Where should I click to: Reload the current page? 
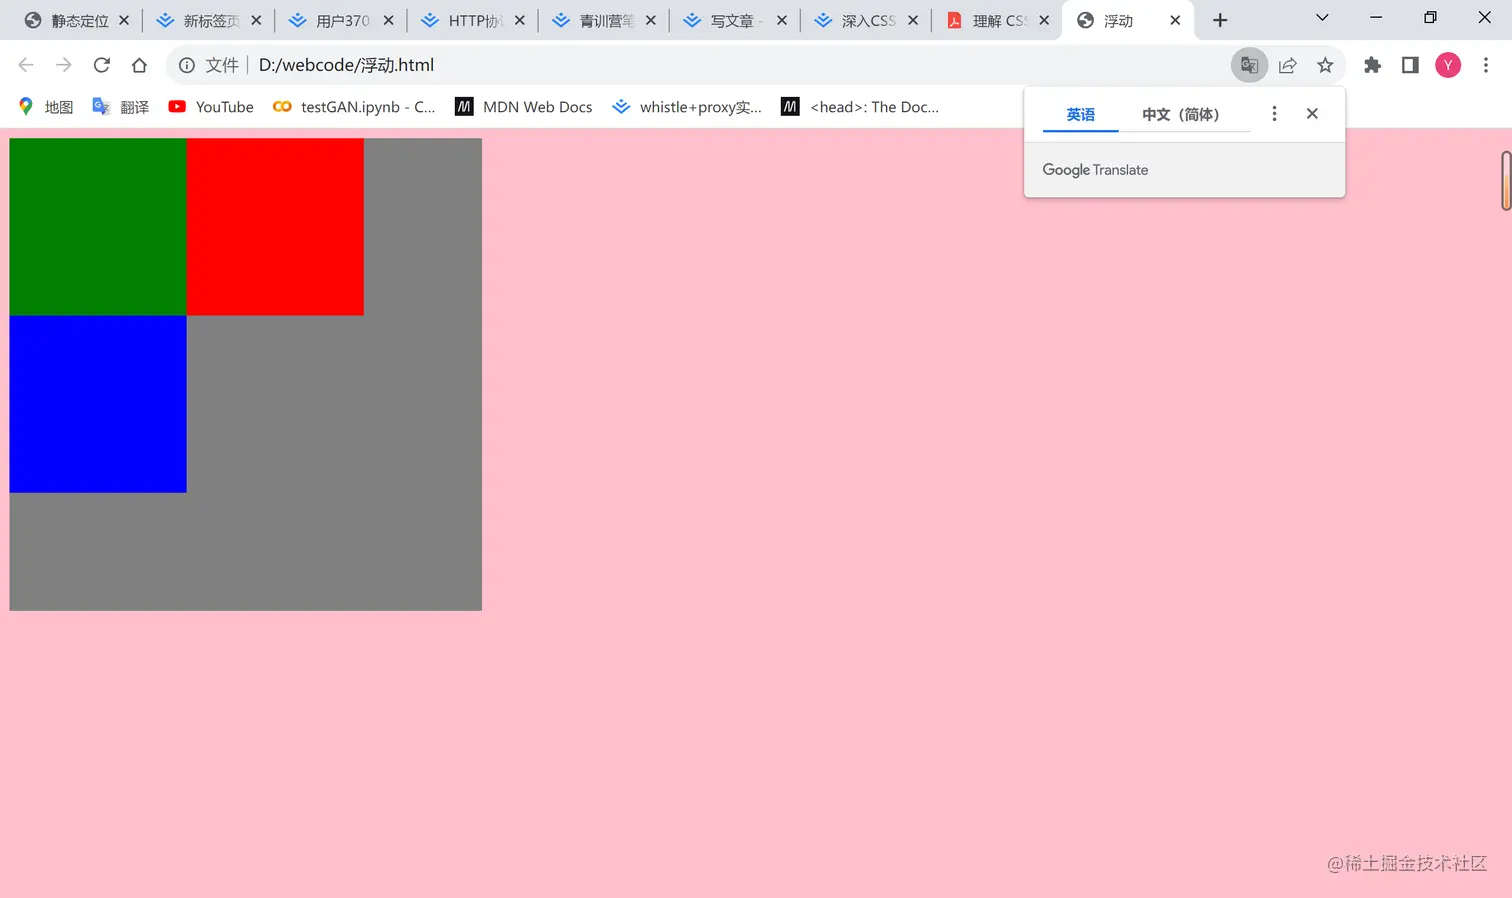101,65
